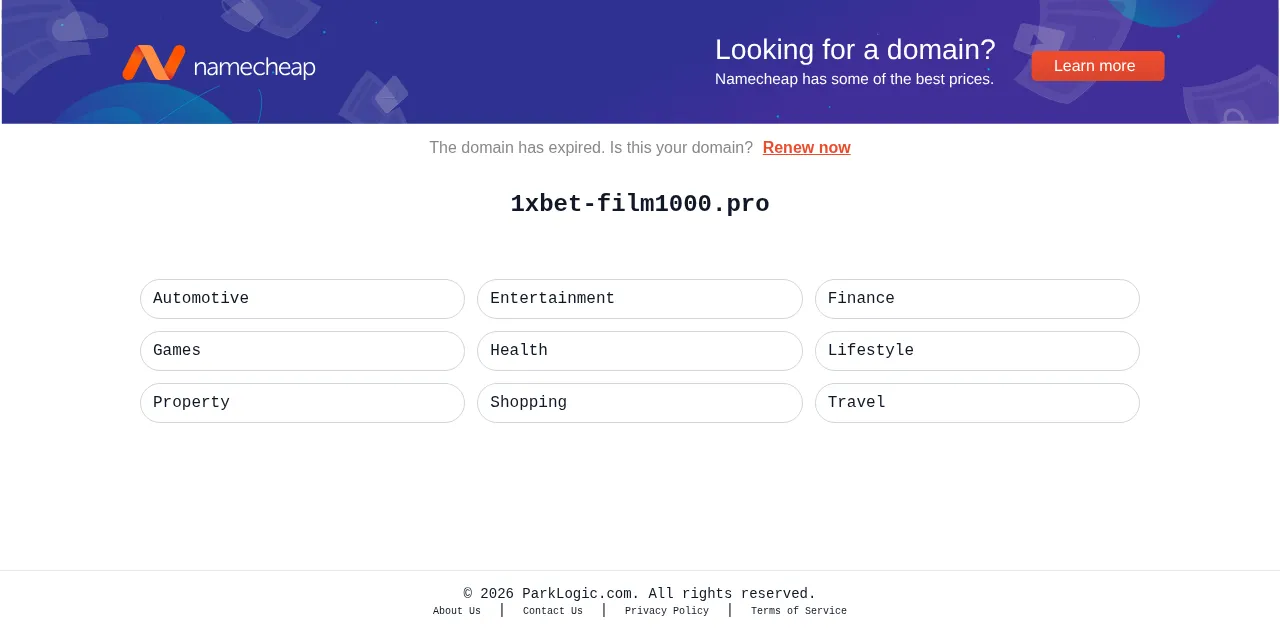Screen dimensions: 1280x633
Task: Open the Terms of Service link
Action: point(799,611)
